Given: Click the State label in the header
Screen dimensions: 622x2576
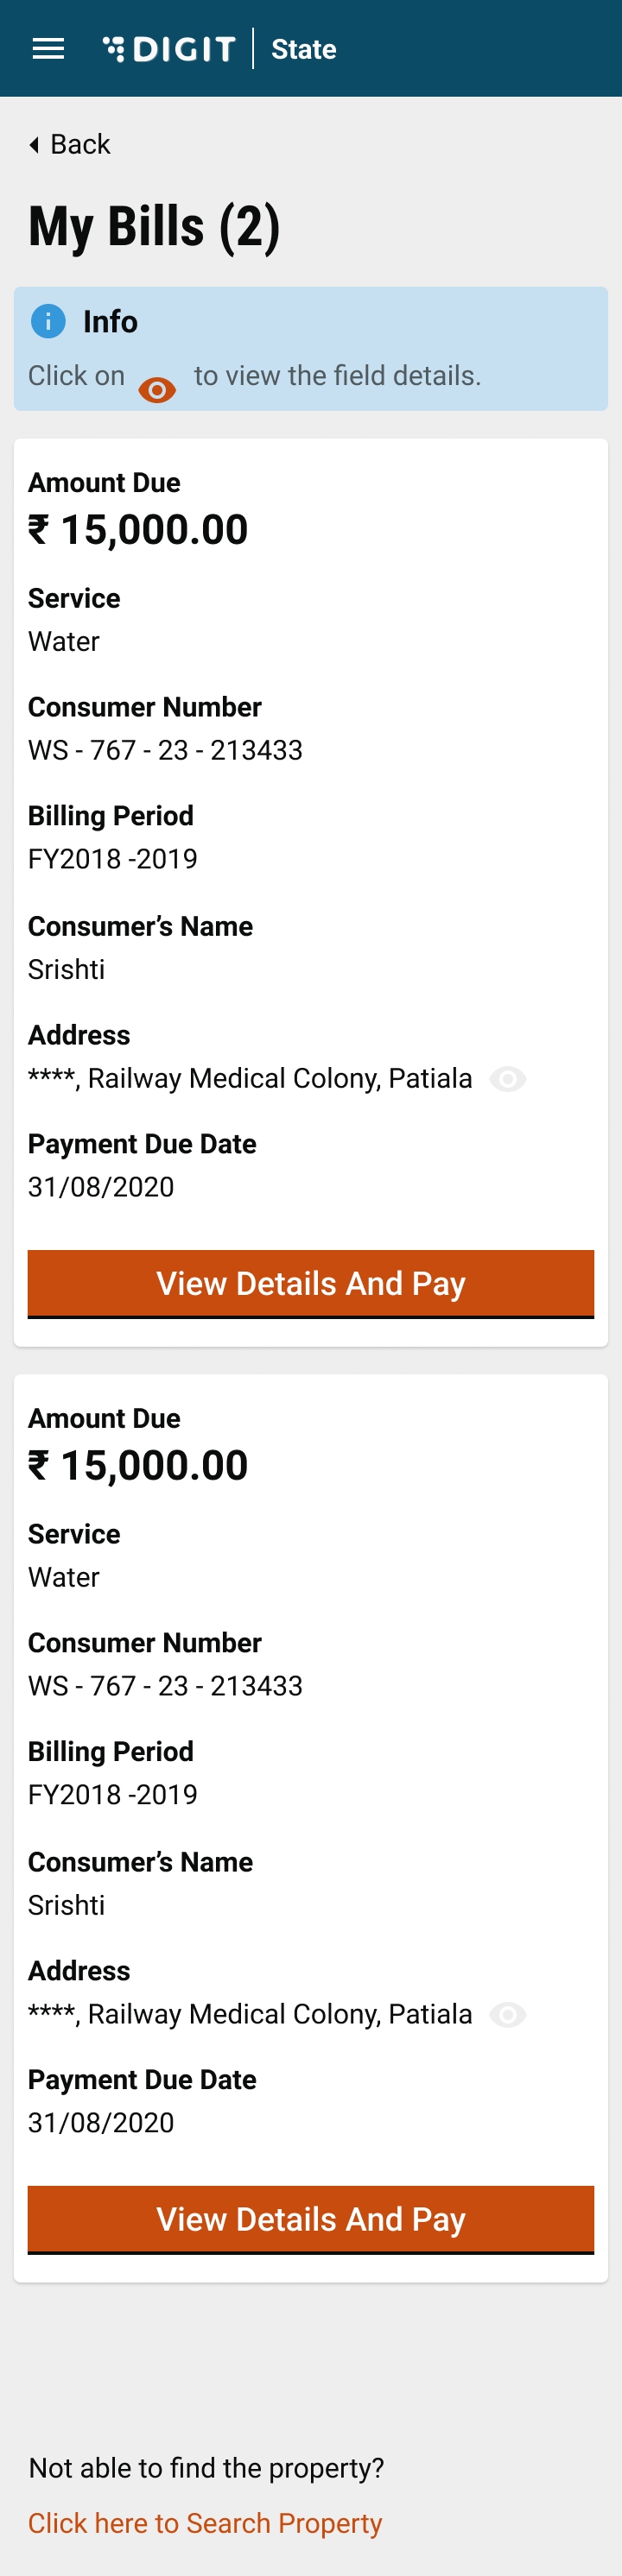Looking at the screenshot, I should 303,49.
